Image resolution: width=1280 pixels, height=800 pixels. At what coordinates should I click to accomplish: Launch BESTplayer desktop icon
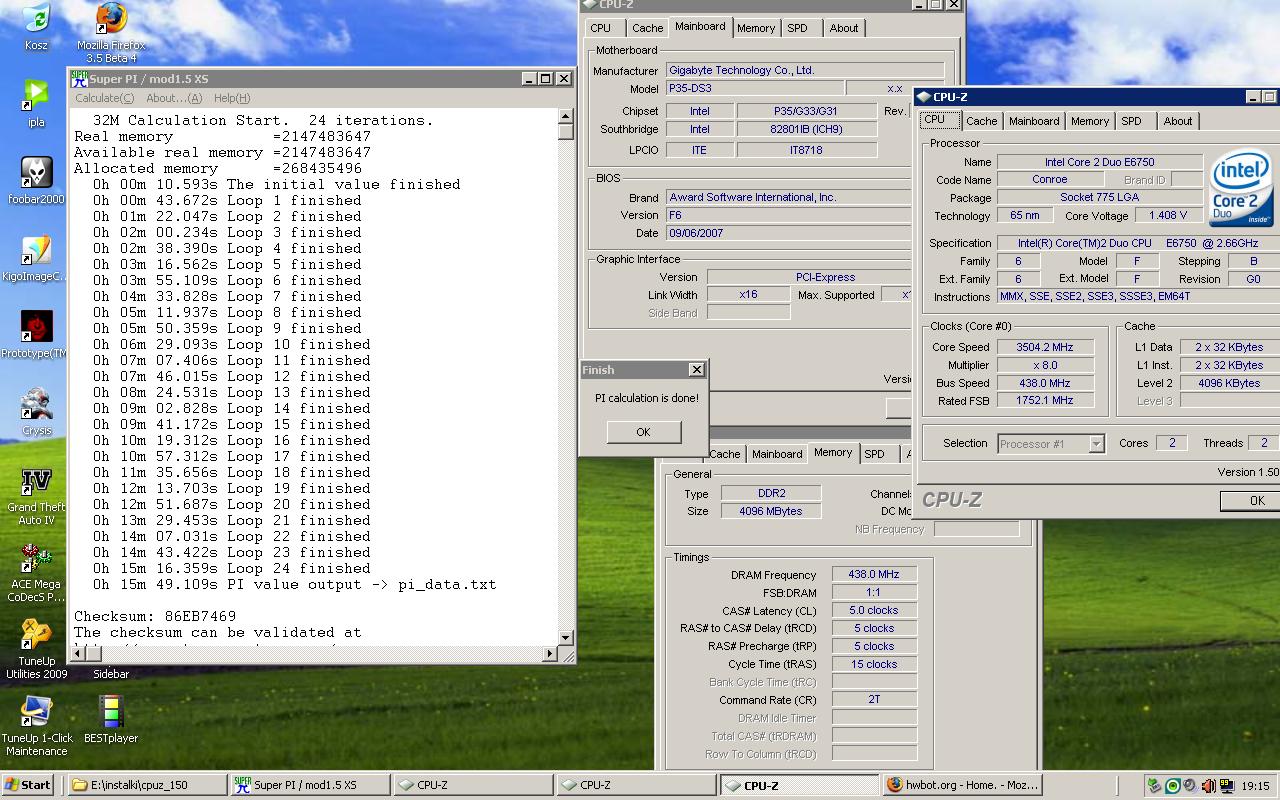[111, 720]
